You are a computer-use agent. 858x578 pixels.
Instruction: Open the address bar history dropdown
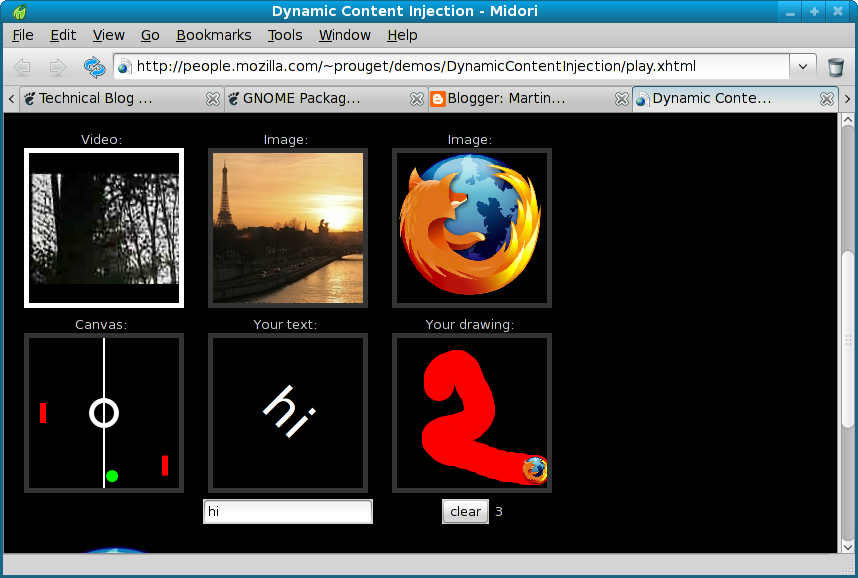[x=803, y=67]
